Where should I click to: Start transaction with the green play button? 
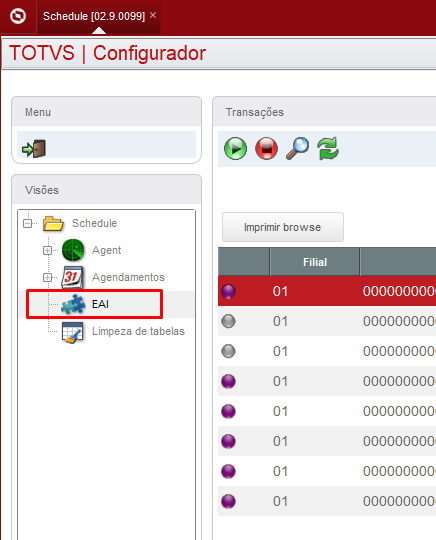click(236, 148)
